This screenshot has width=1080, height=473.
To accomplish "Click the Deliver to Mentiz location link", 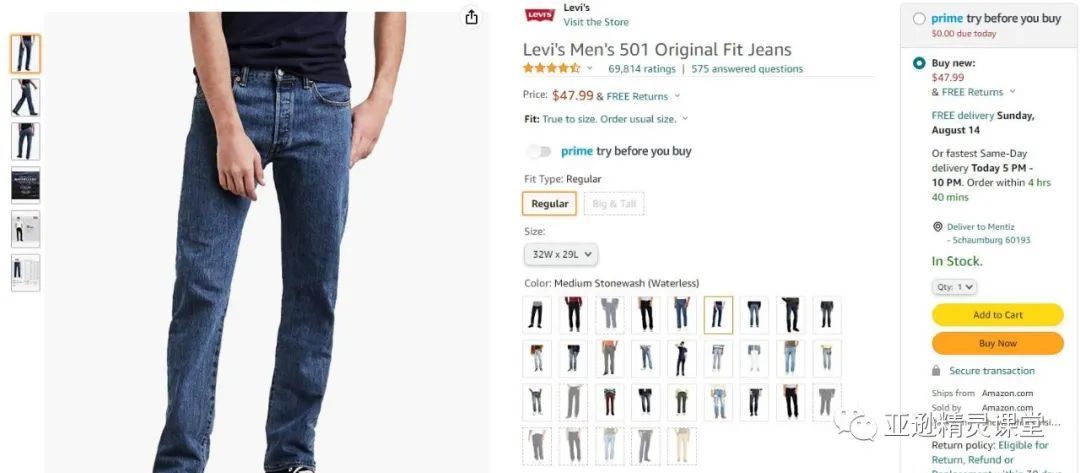I will pyautogui.click(x=981, y=227).
